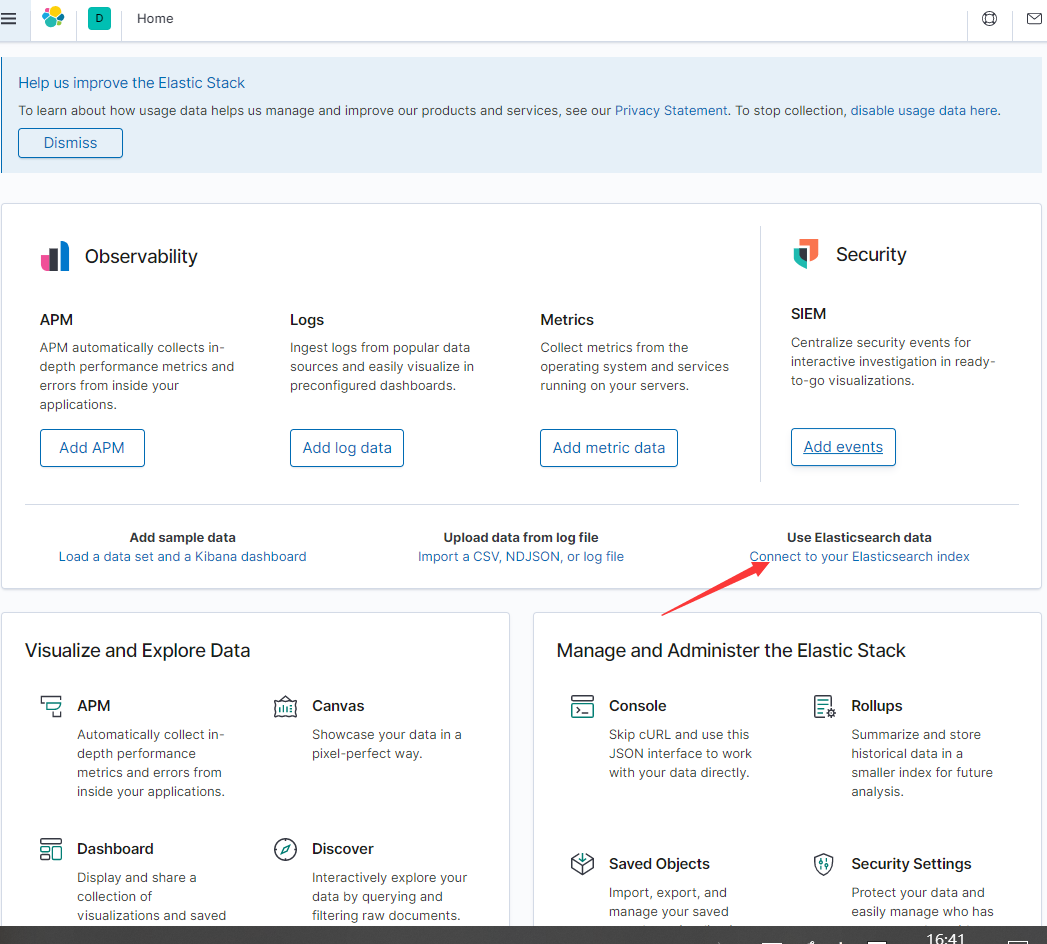Click the Discover compass icon
Screen dimensions: 1047x944
click(285, 849)
